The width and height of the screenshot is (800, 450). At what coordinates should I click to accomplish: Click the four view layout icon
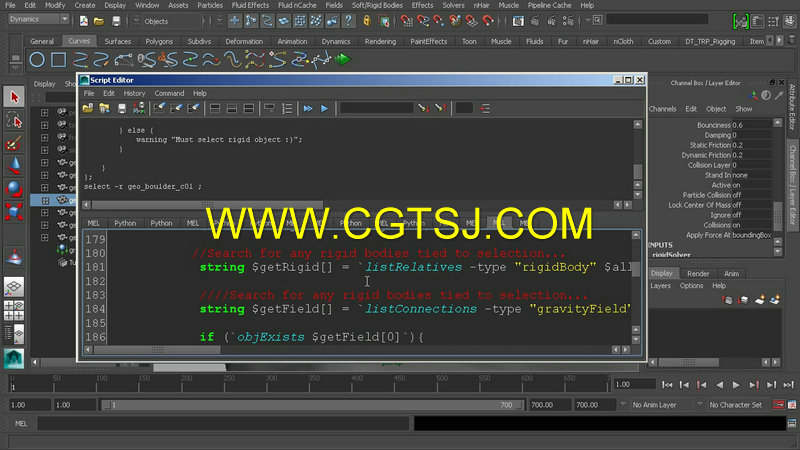pyautogui.click(x=14, y=310)
